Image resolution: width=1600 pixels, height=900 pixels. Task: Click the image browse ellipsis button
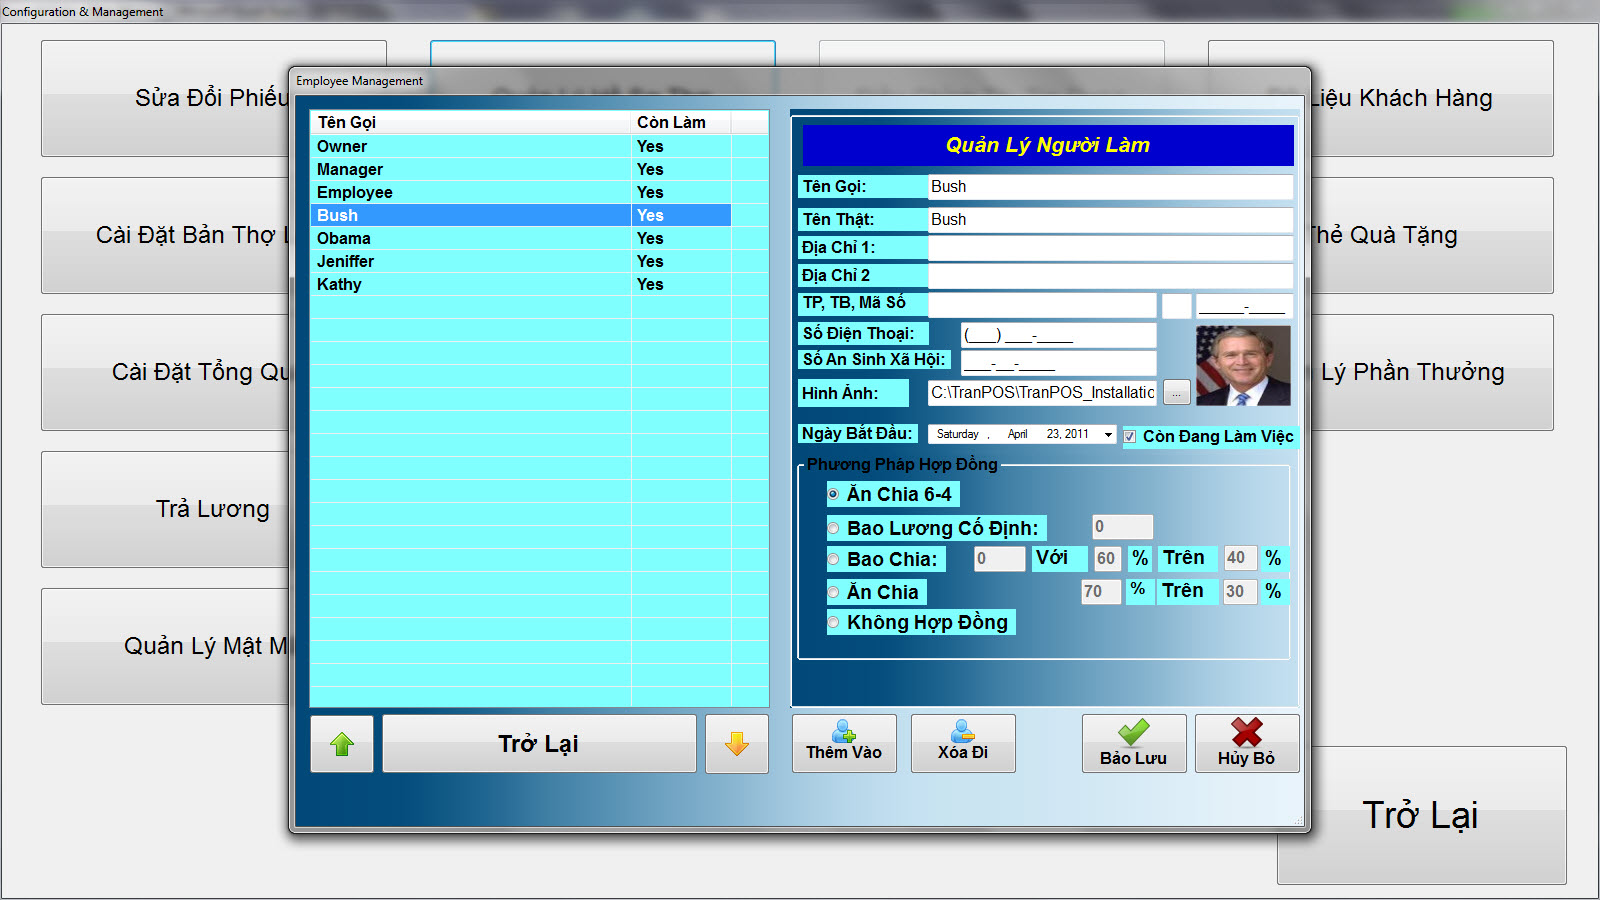coord(1176,393)
